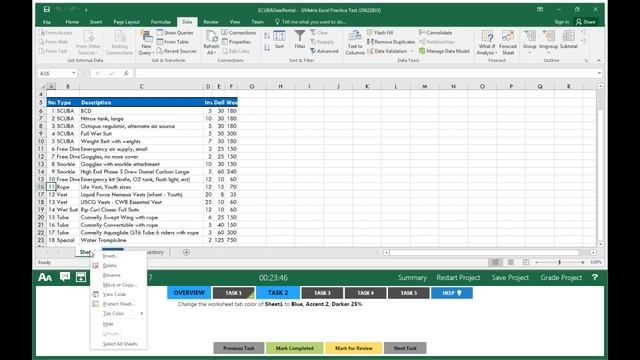Click Show Queries in ribbon
This screenshot has height=360, width=640.
click(x=175, y=33)
